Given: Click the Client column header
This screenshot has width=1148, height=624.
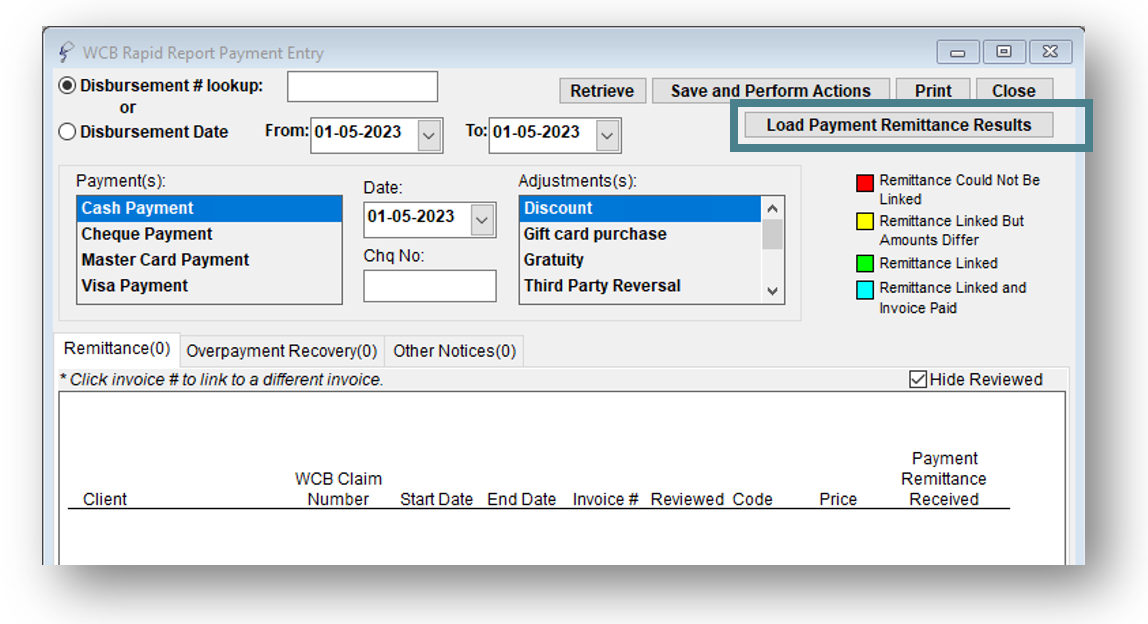Looking at the screenshot, I should [x=105, y=499].
